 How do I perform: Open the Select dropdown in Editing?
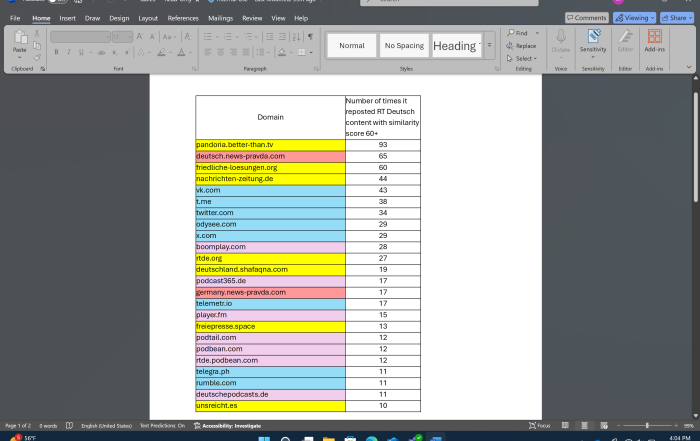point(522,58)
